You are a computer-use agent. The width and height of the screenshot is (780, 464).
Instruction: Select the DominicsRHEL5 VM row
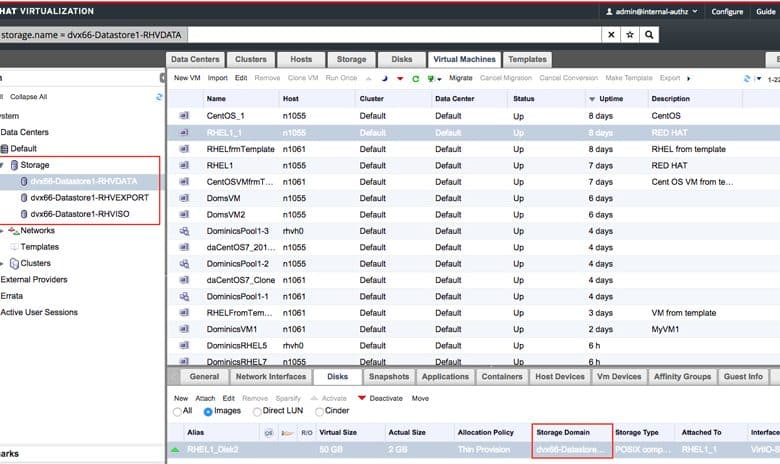click(473, 345)
